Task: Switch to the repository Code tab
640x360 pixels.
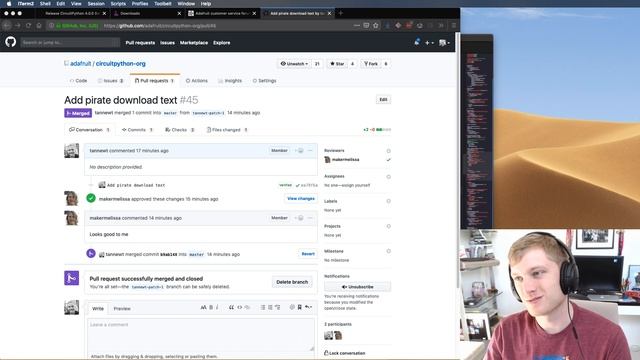Action: tap(78, 81)
